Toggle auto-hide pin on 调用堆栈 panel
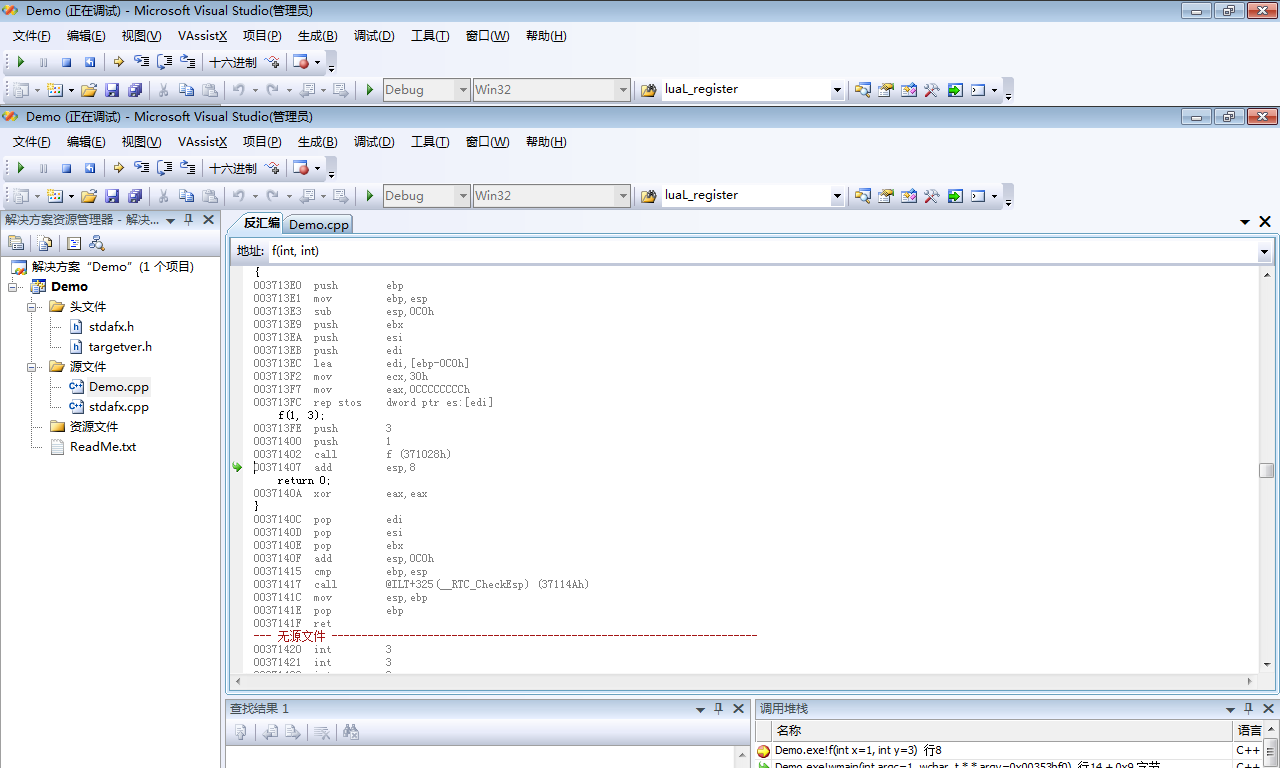 click(x=1250, y=709)
